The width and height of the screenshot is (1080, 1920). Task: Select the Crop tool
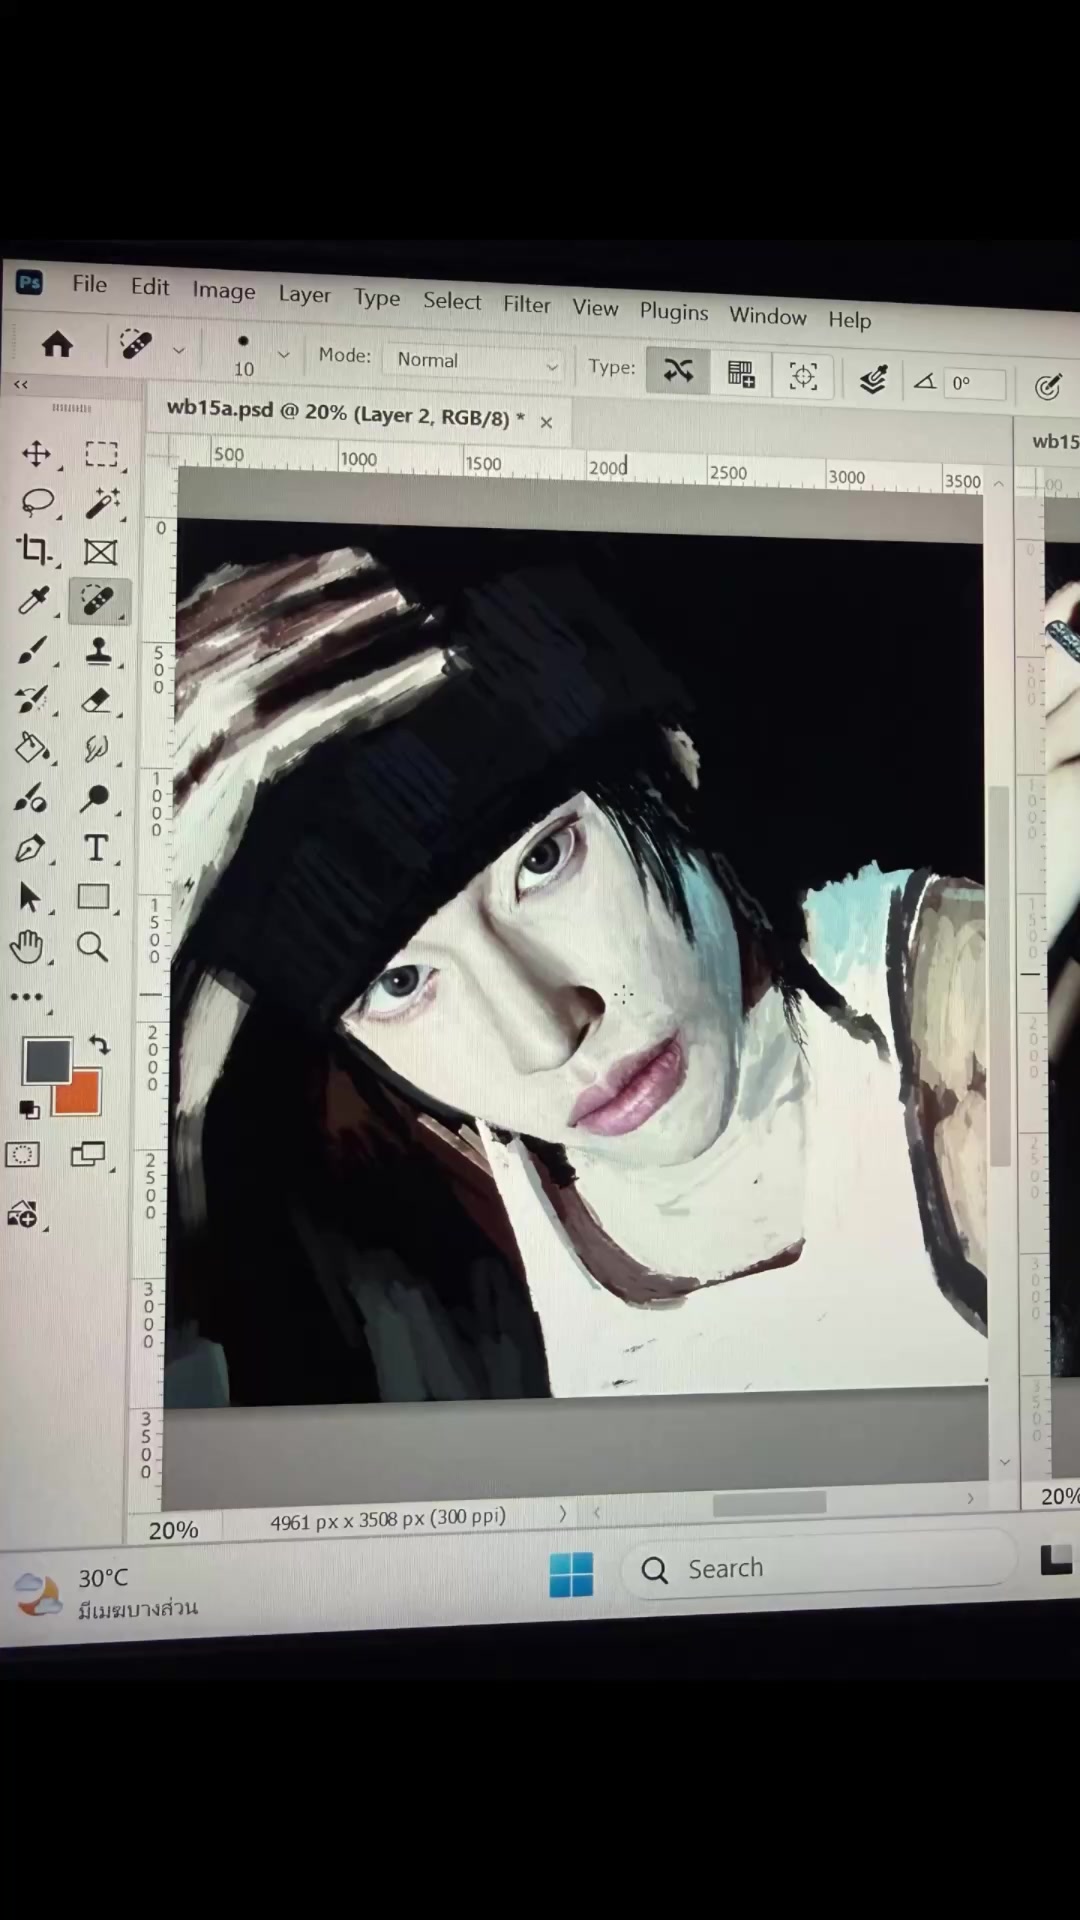35,549
